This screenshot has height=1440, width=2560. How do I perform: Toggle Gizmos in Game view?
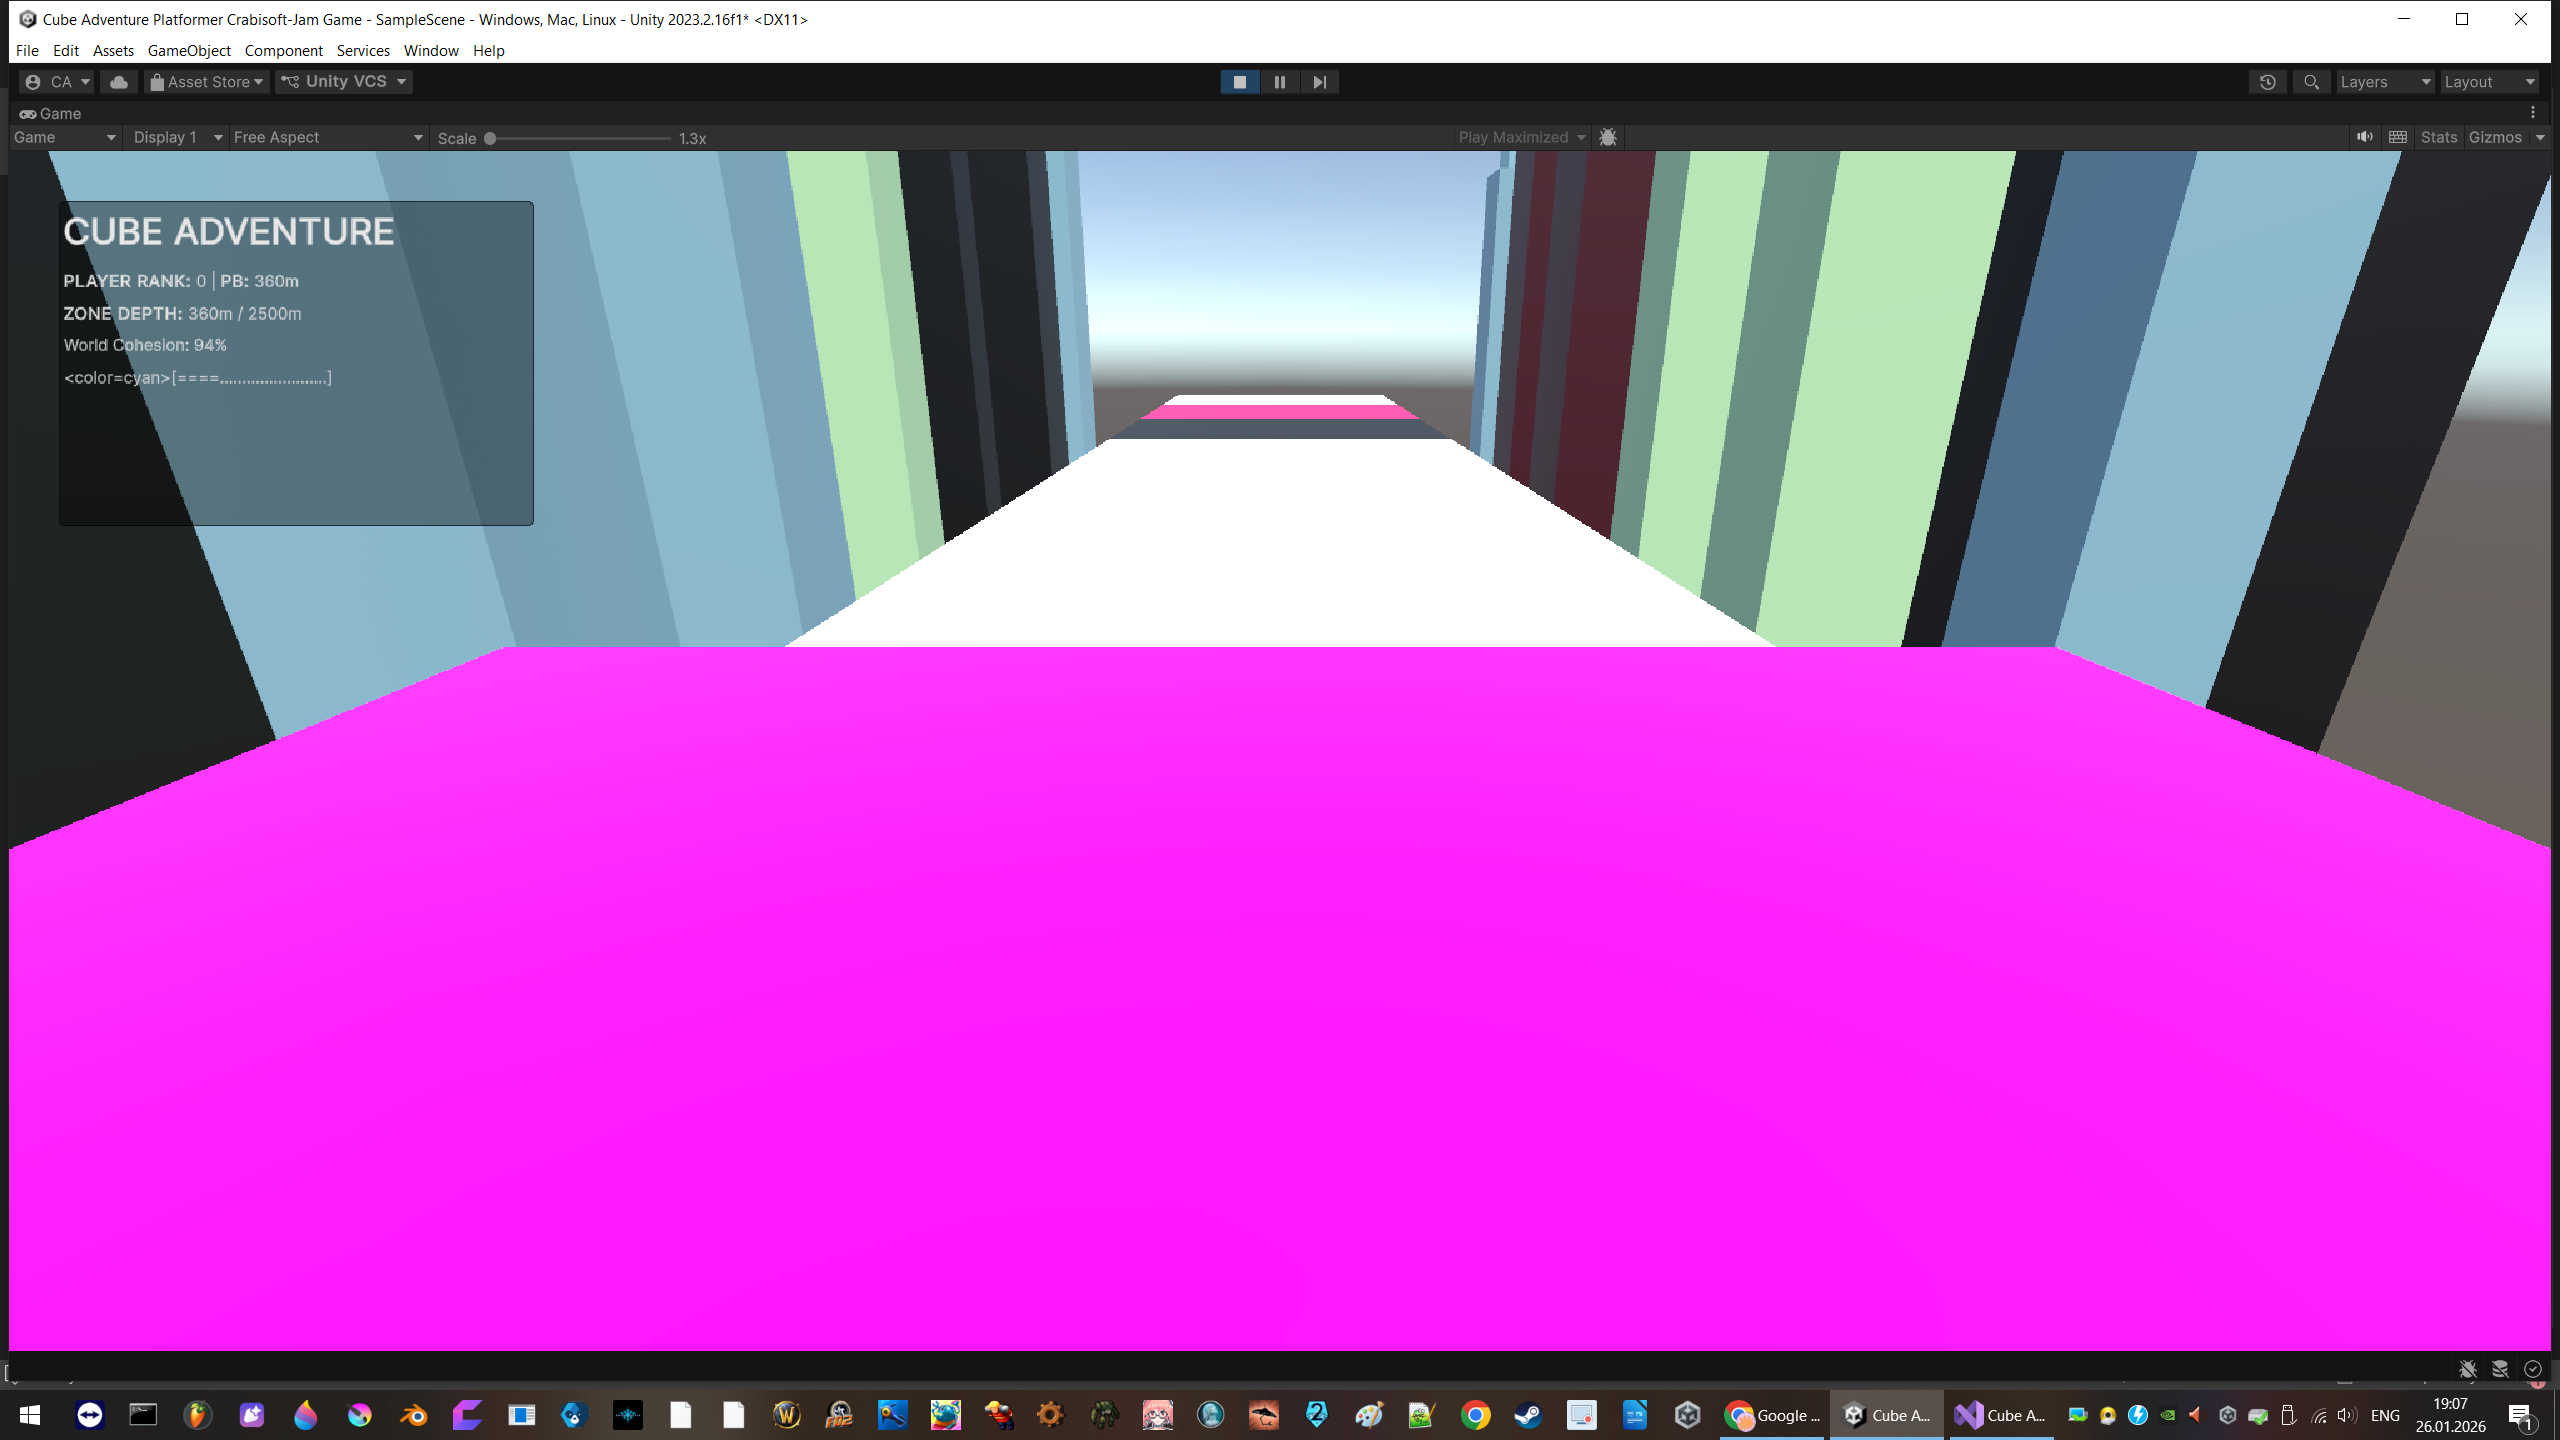tap(2495, 137)
